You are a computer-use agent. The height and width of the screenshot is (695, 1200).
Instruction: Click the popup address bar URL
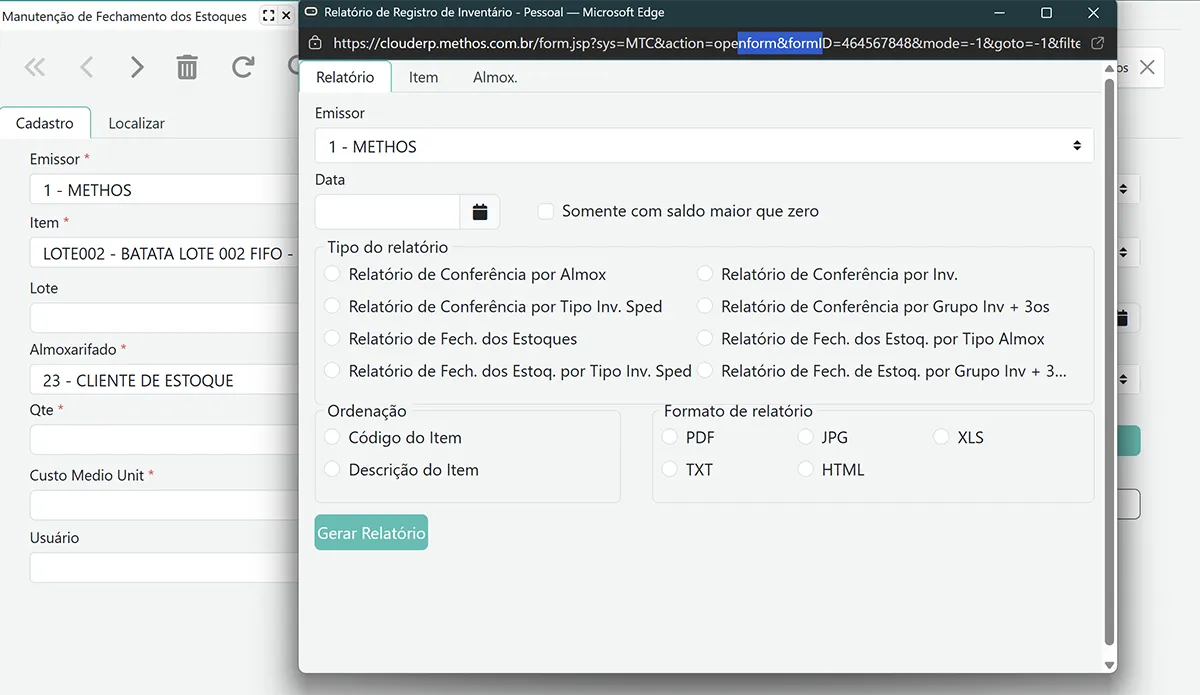(706, 43)
